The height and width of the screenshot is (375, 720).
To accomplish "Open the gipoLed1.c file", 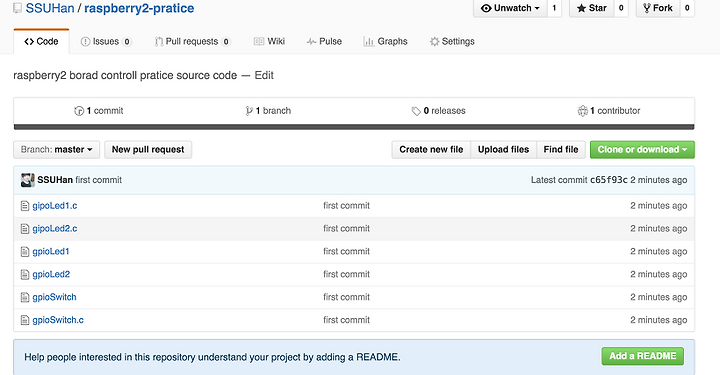I will pyautogui.click(x=55, y=206).
